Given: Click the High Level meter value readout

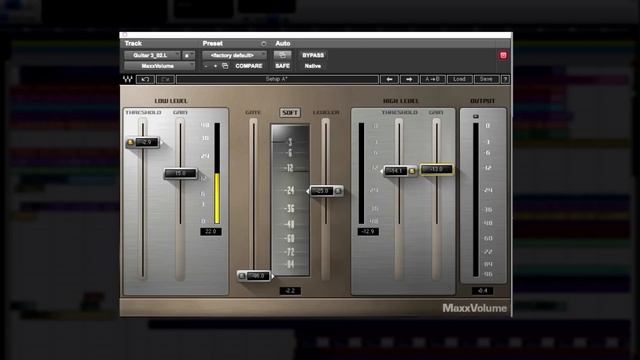Looking at the screenshot, I should pos(368,231).
